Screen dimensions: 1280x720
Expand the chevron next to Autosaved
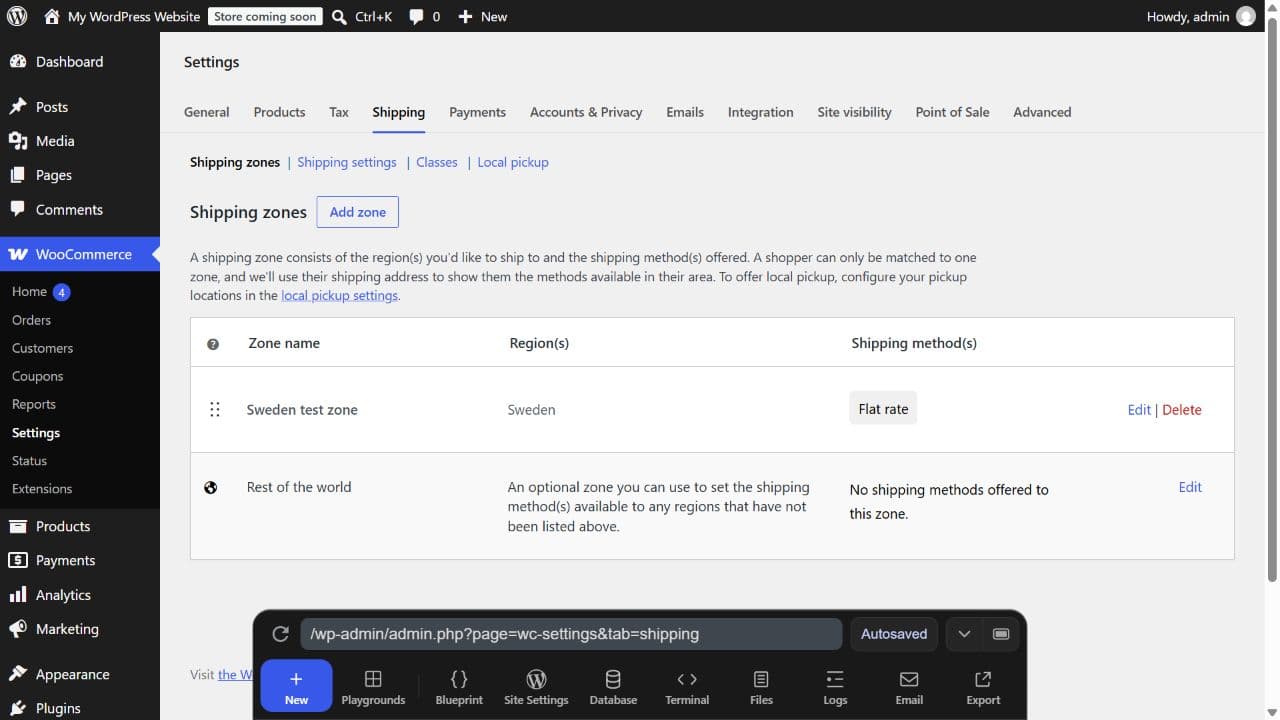(x=964, y=634)
